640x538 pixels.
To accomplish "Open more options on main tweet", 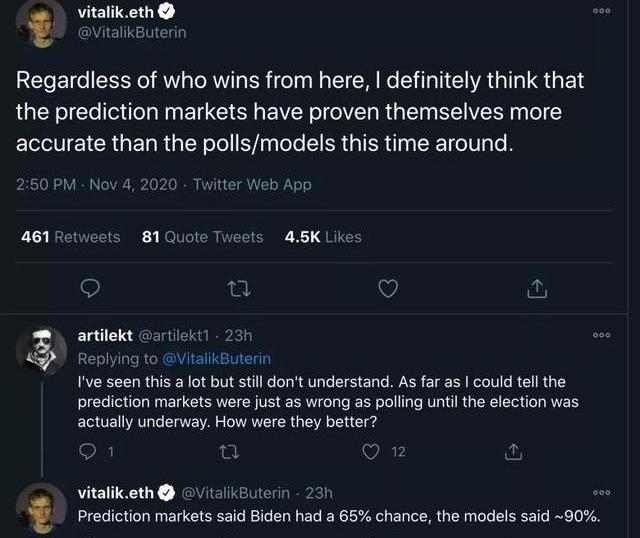I will pos(601,11).
